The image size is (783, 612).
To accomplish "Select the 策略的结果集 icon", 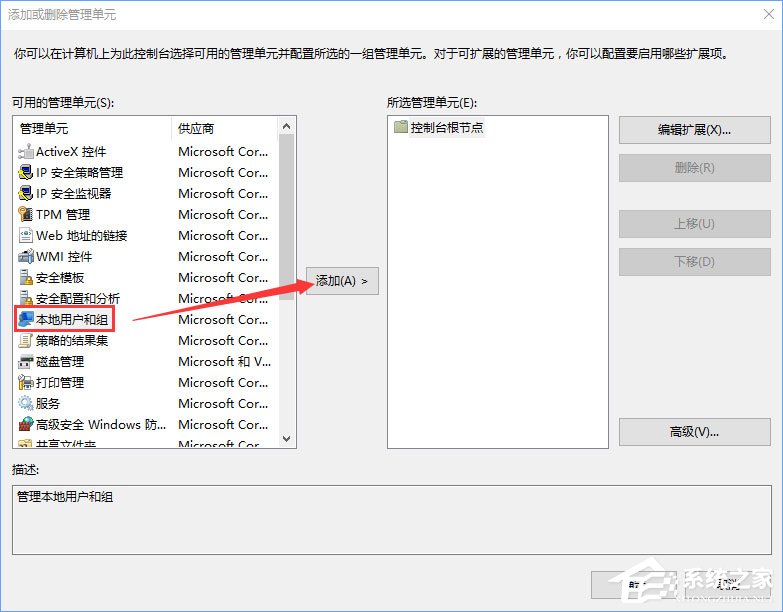I will [x=25, y=340].
